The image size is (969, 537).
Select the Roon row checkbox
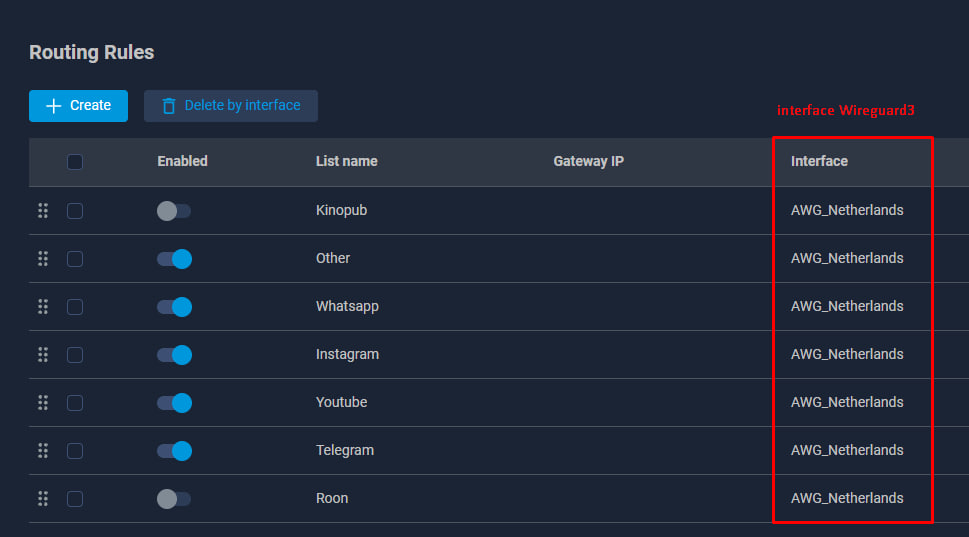pyautogui.click(x=75, y=499)
